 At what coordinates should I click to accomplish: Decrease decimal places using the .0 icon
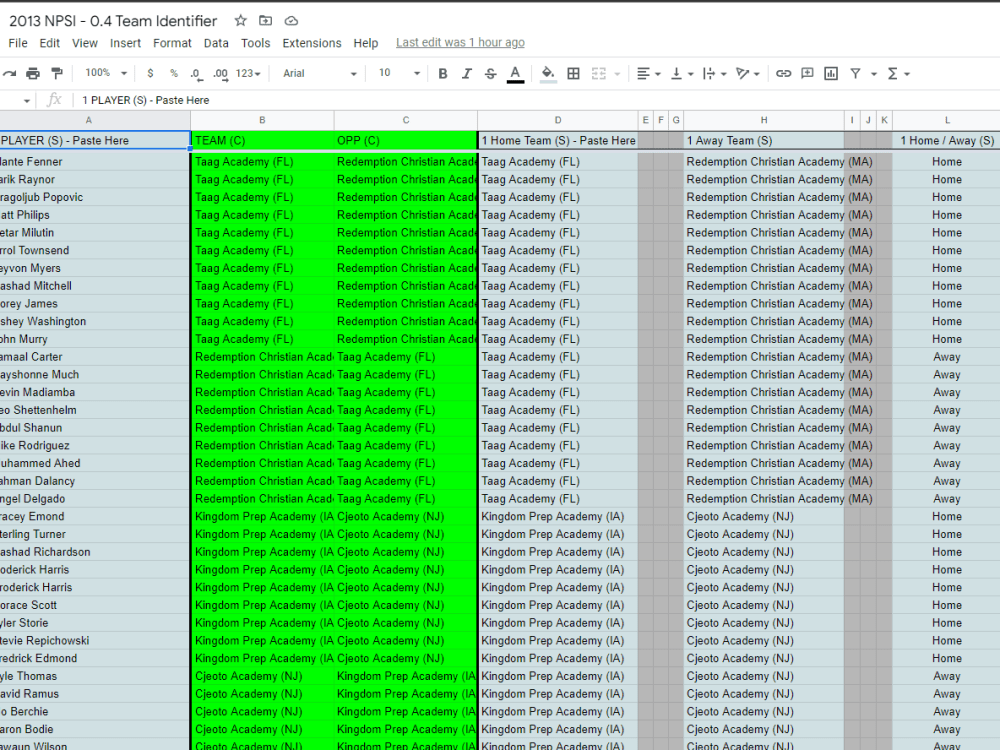click(194, 73)
